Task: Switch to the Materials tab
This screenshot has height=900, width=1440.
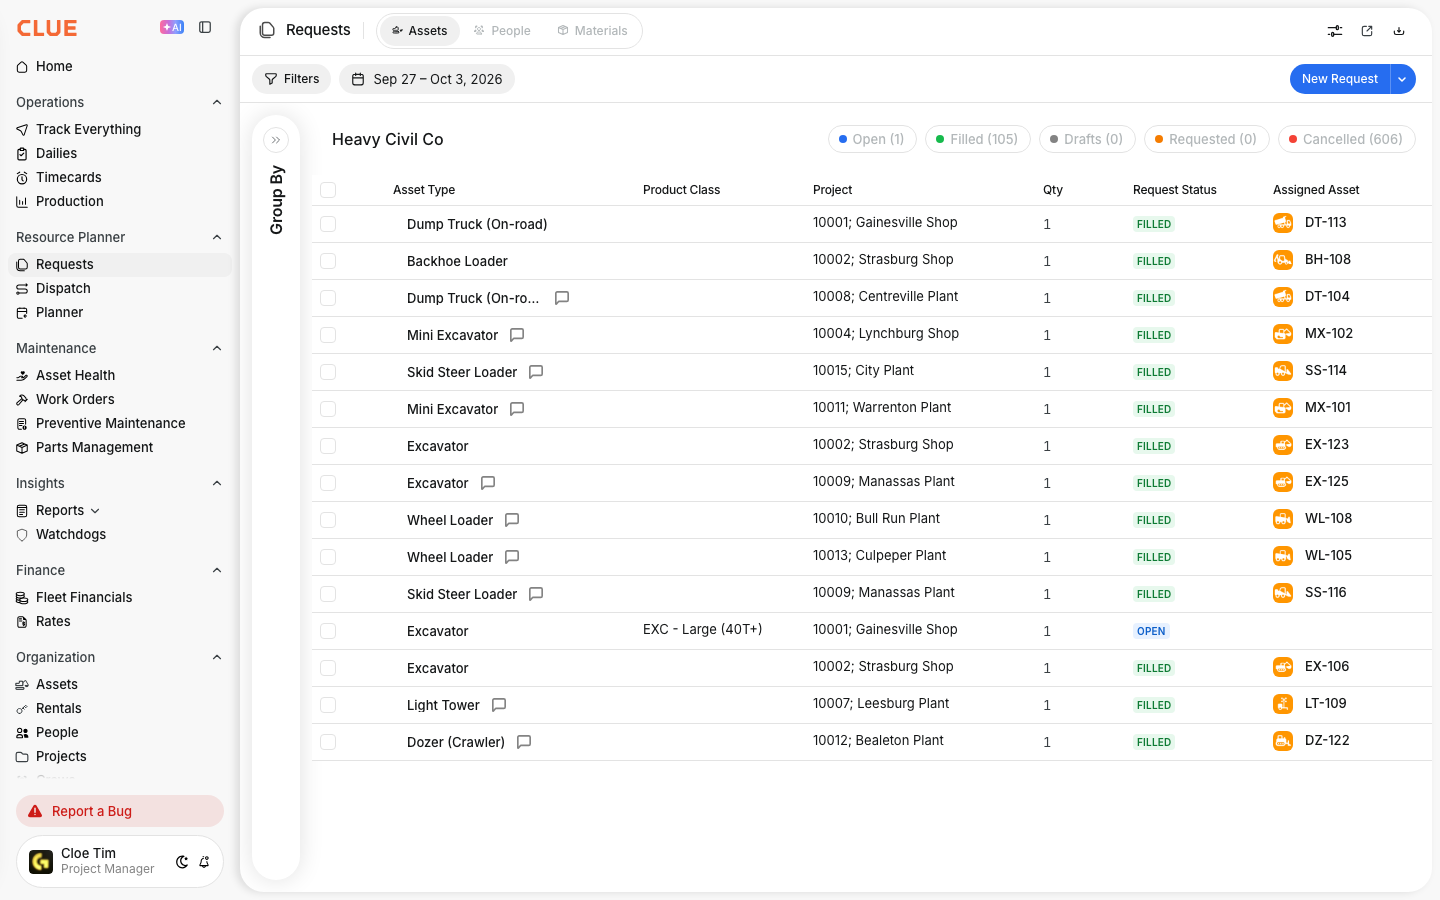Action: (592, 31)
